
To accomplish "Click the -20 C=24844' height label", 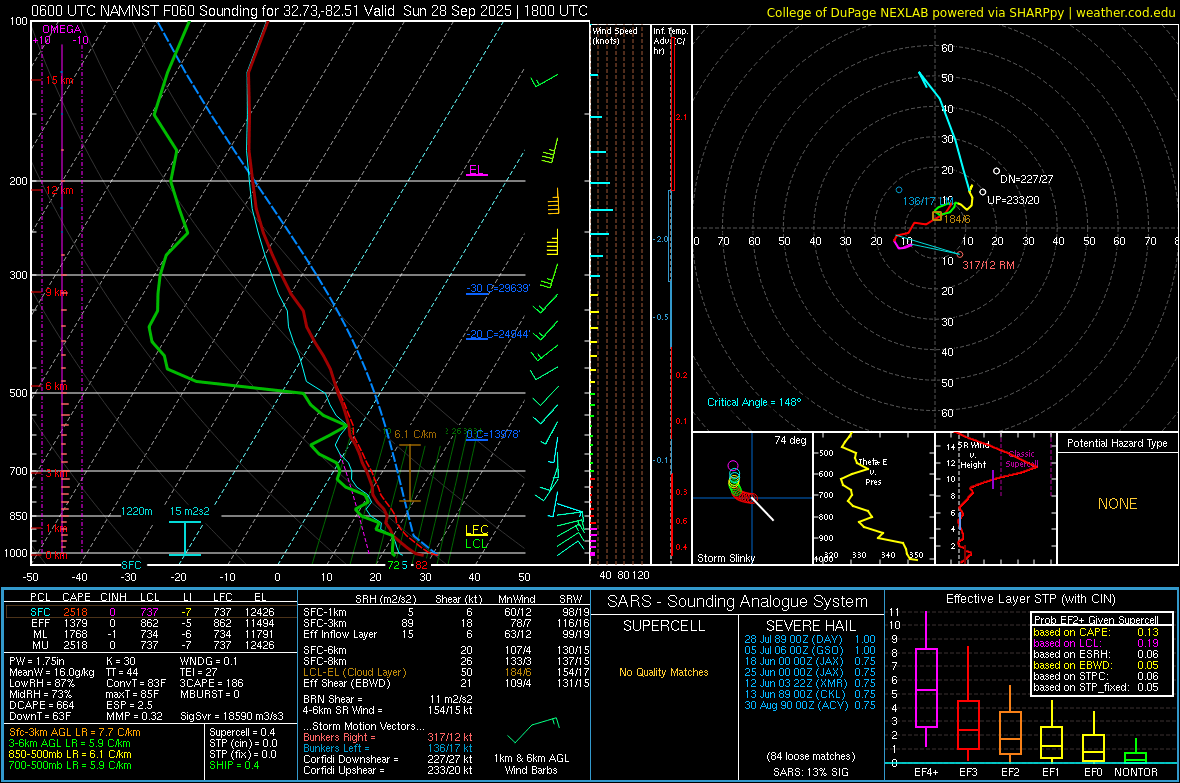I will [x=498, y=334].
